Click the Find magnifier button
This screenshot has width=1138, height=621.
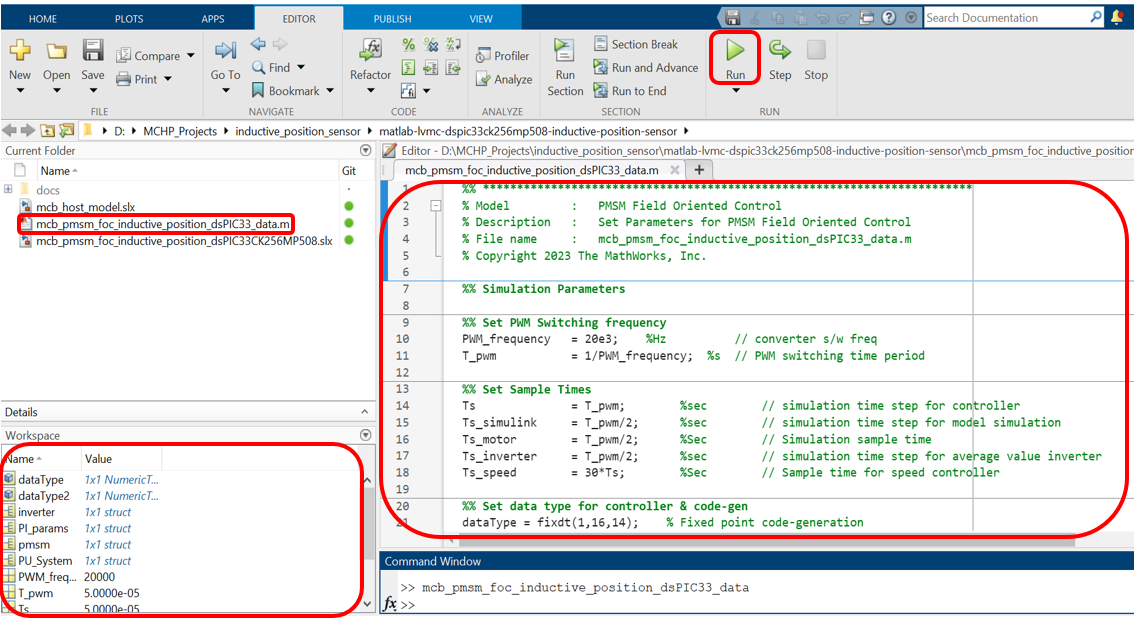tap(271, 67)
